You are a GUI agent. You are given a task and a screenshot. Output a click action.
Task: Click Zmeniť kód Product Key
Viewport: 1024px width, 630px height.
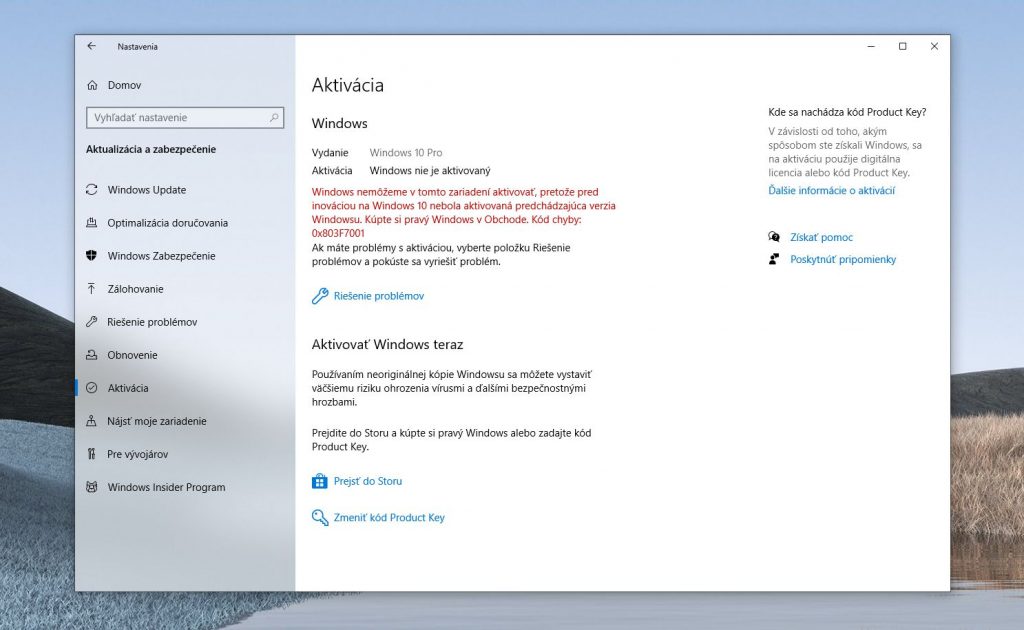tap(389, 518)
